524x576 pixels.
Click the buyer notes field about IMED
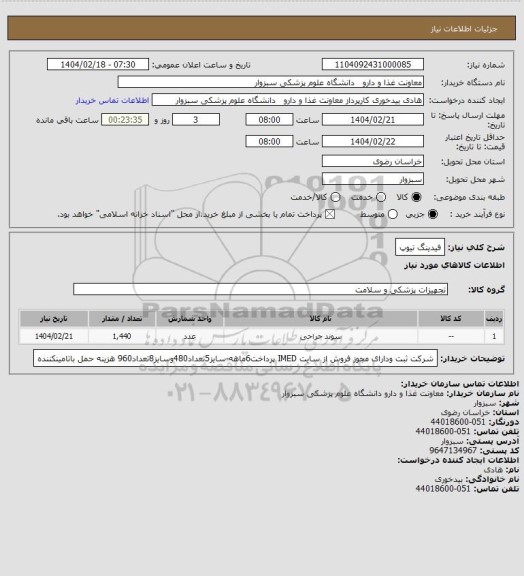[236, 358]
